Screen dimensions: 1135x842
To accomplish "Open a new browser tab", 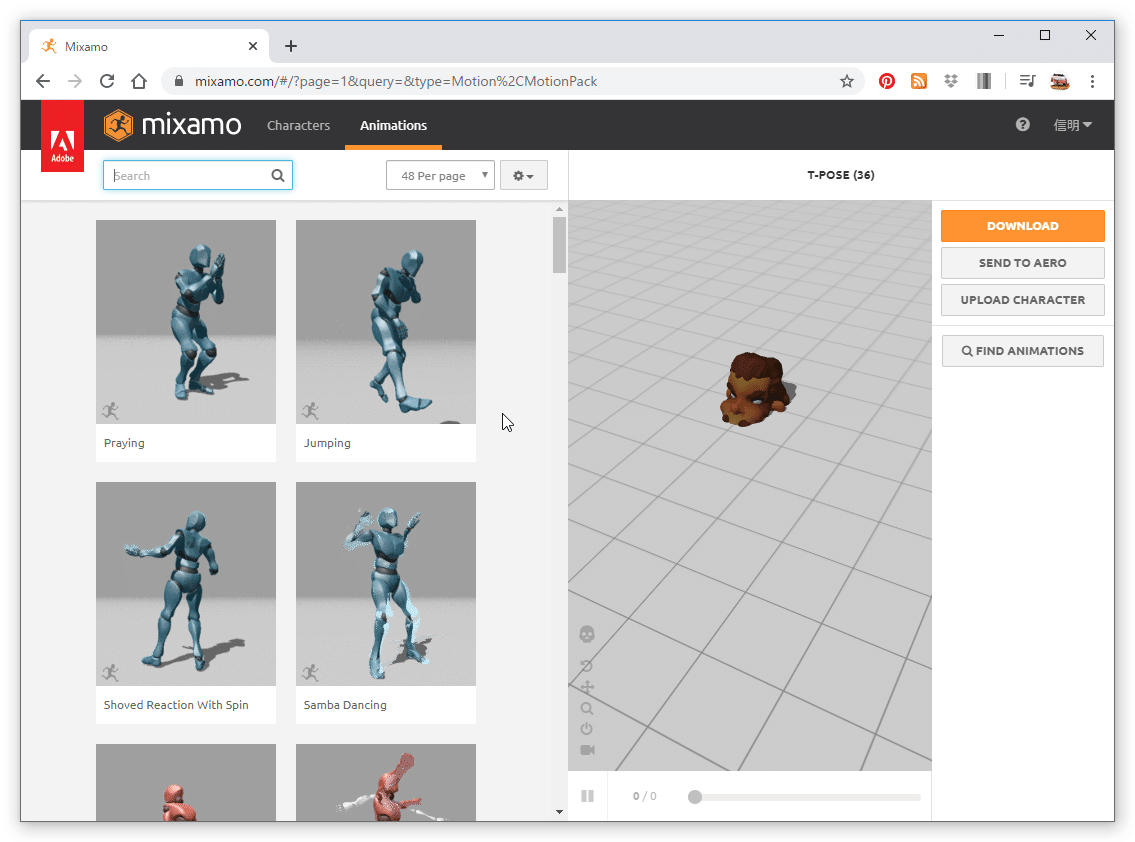I will coord(291,46).
